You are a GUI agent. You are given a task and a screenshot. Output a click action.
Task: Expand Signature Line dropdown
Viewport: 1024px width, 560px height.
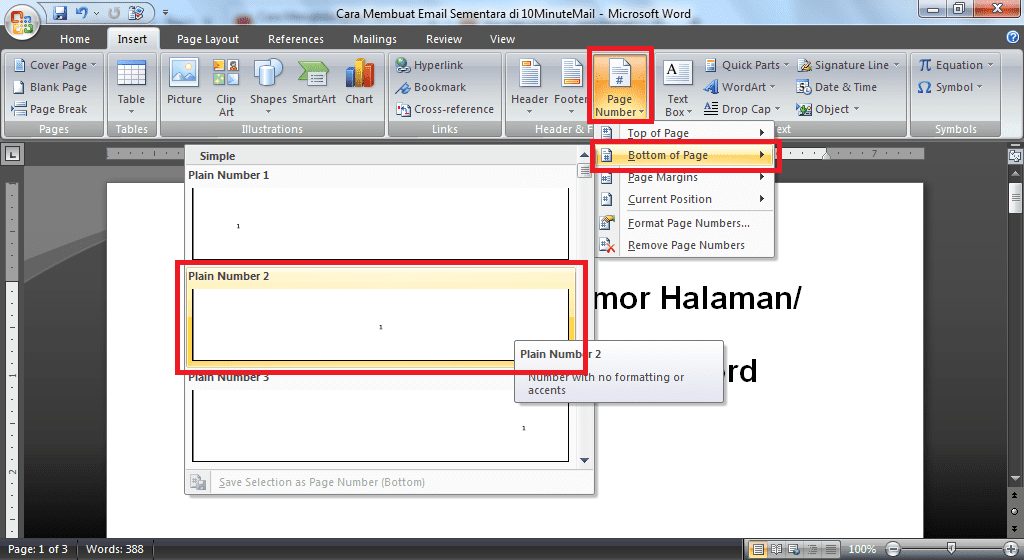tap(896, 65)
